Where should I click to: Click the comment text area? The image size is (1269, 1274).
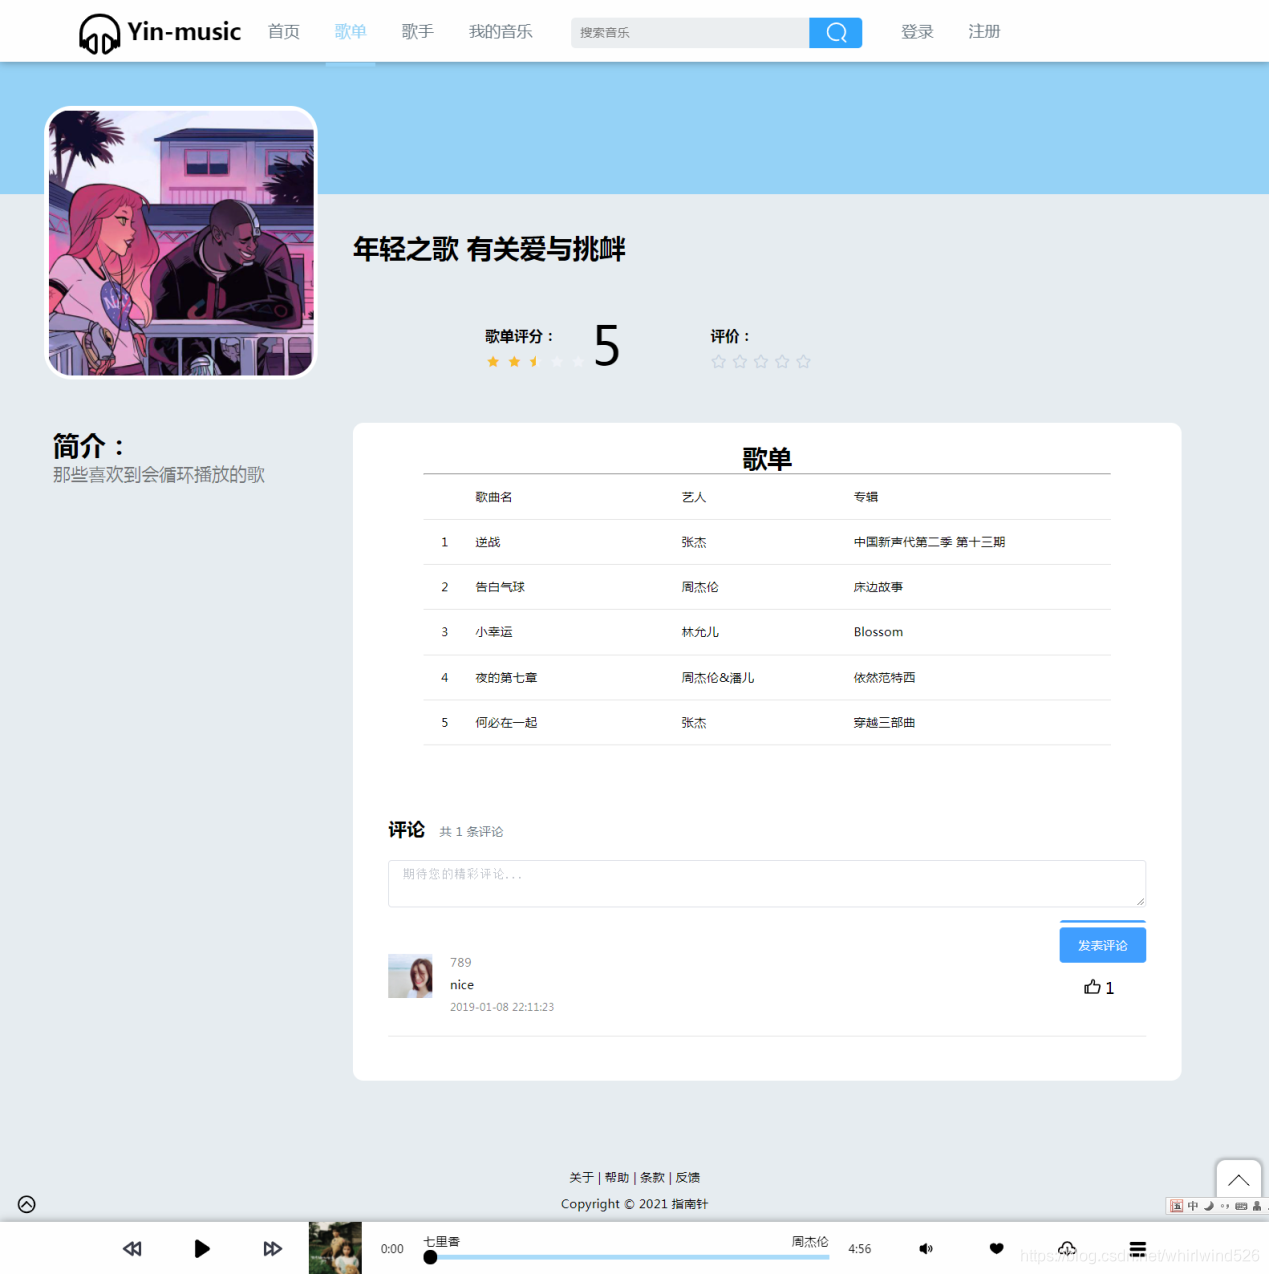click(767, 884)
